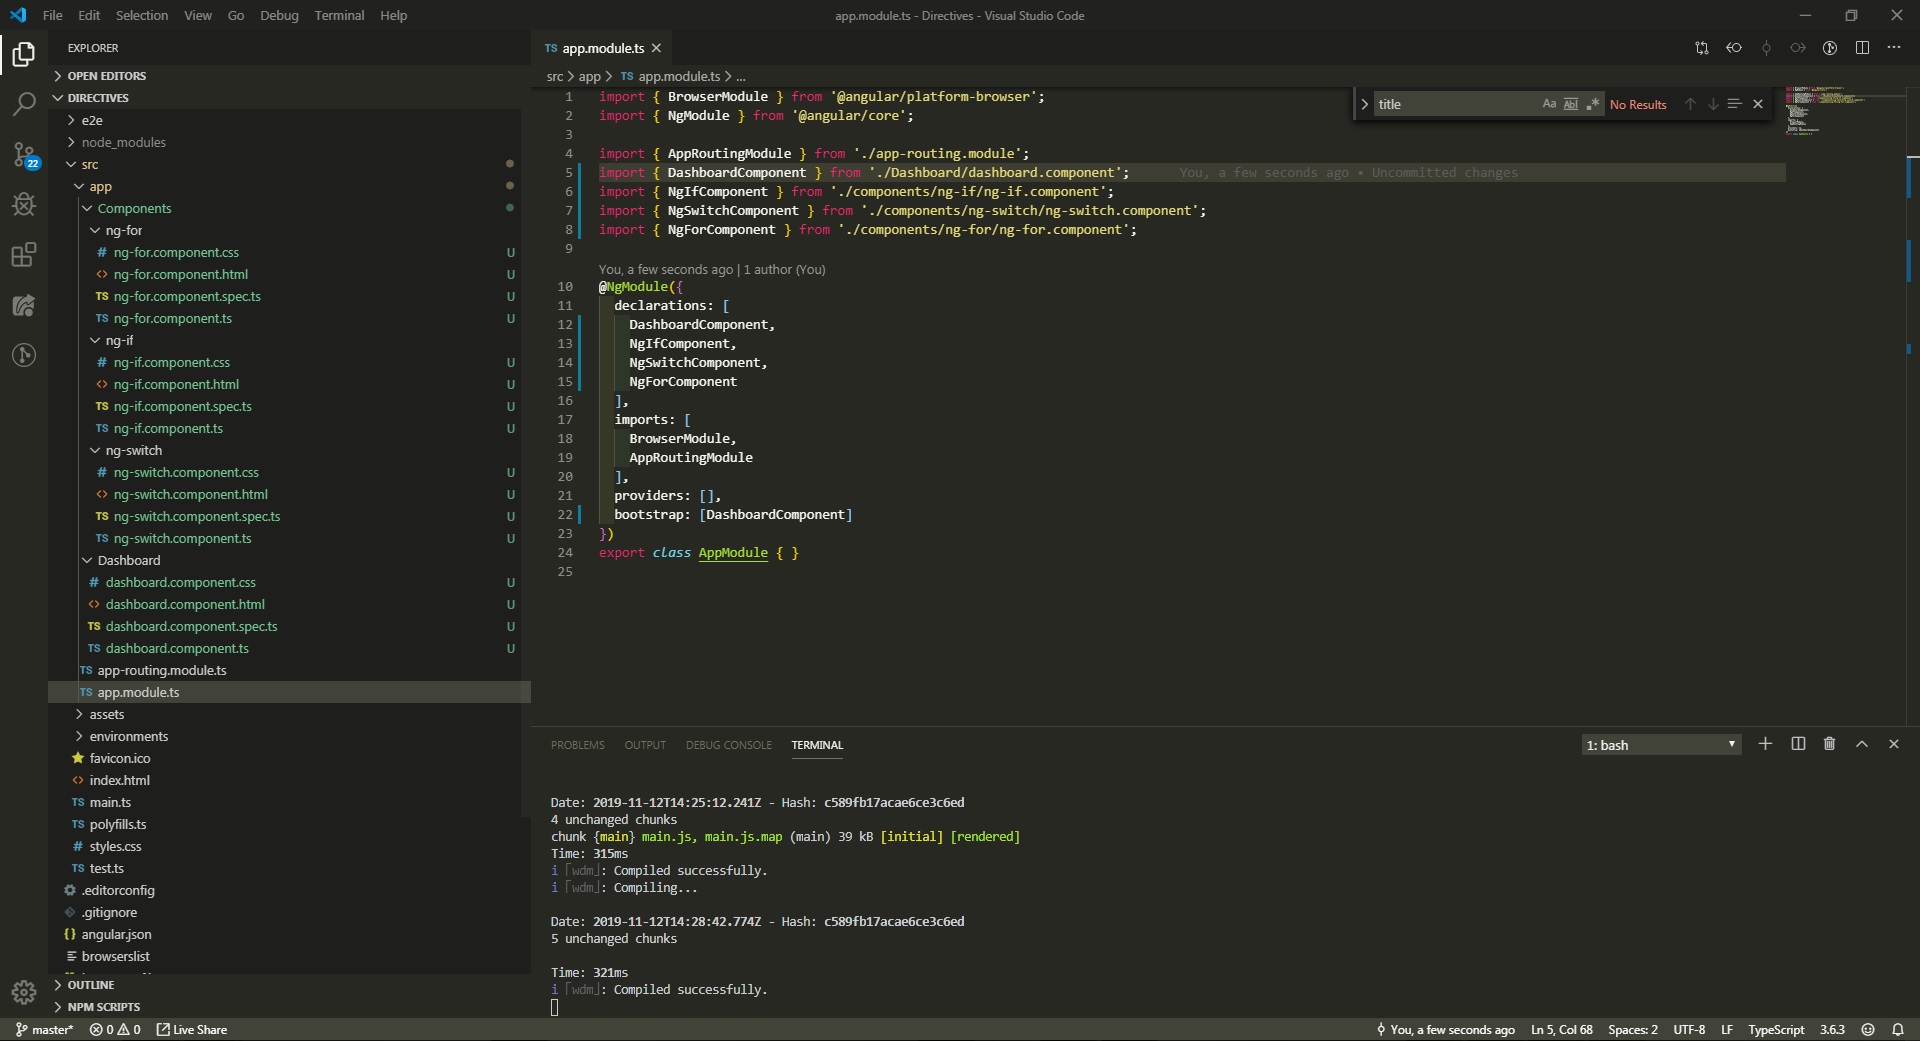This screenshot has height=1041, width=1920.
Task: Click the feedback smiley in status bar
Action: pyautogui.click(x=1868, y=1030)
